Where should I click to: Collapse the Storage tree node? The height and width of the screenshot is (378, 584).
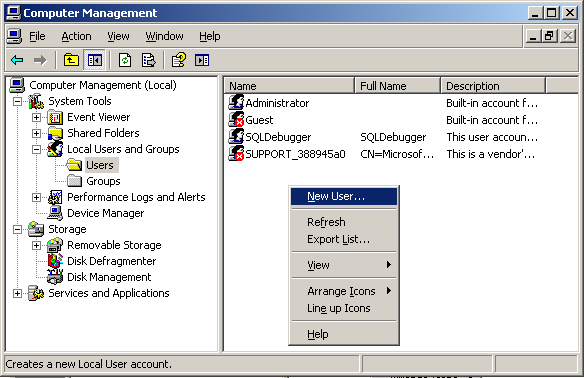(17, 229)
